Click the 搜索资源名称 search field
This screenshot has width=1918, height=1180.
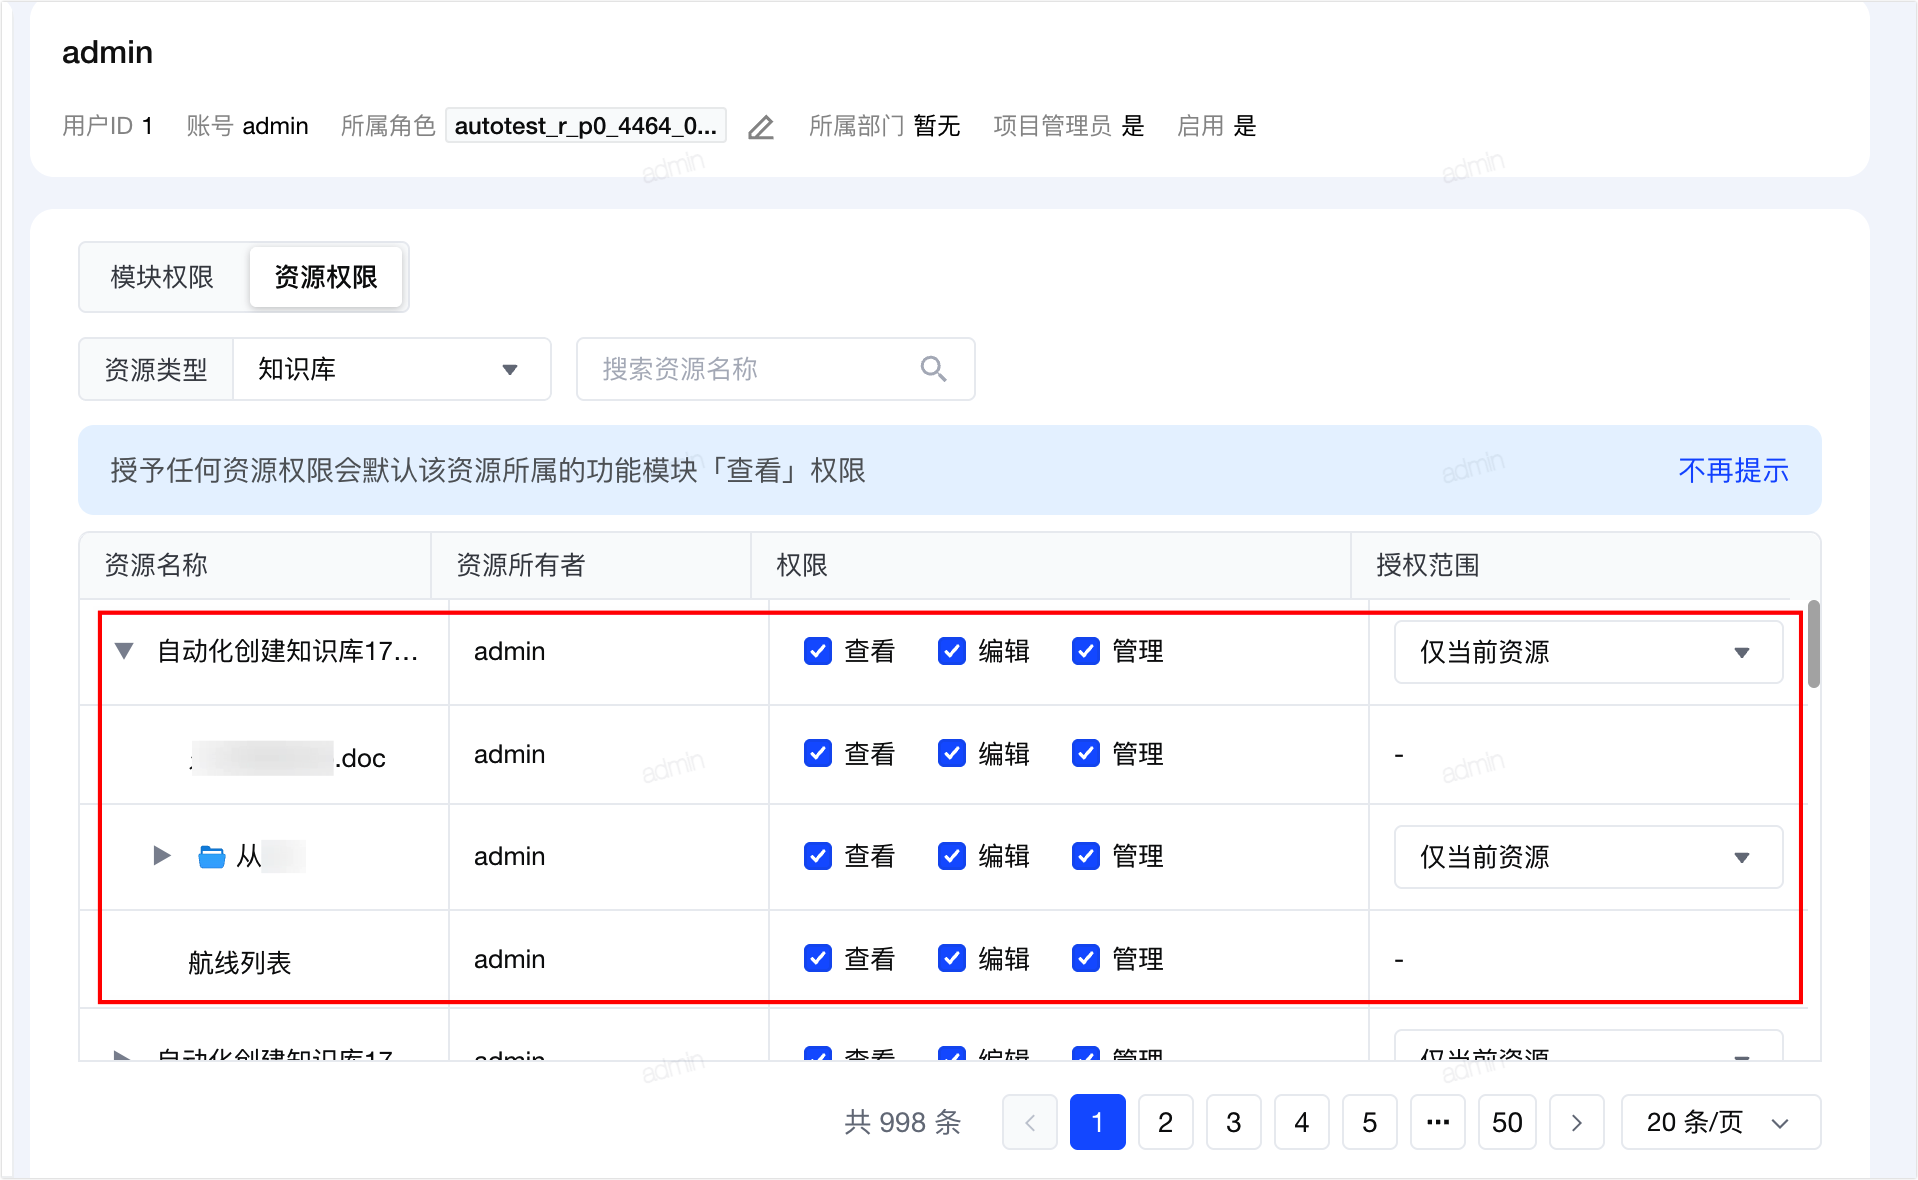775,369
